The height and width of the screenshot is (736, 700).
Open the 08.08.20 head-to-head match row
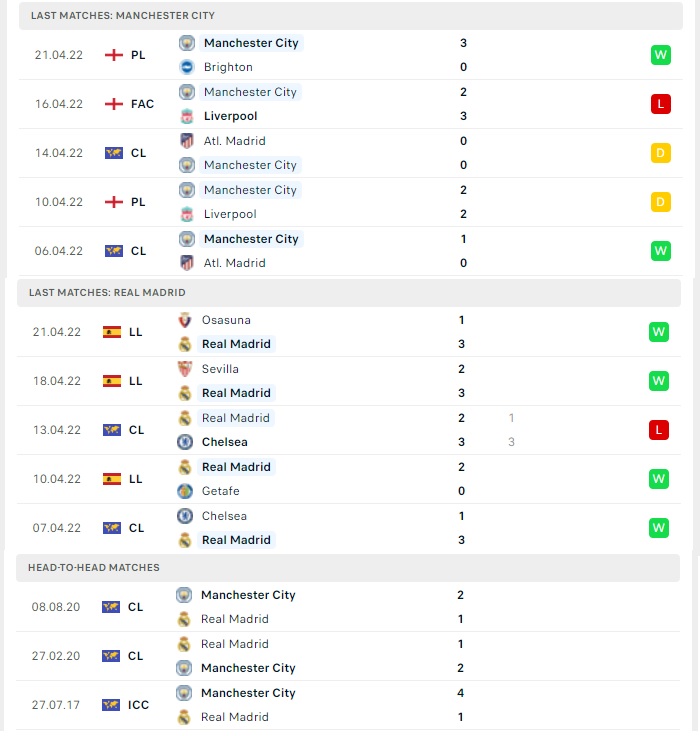pyautogui.click(x=348, y=607)
